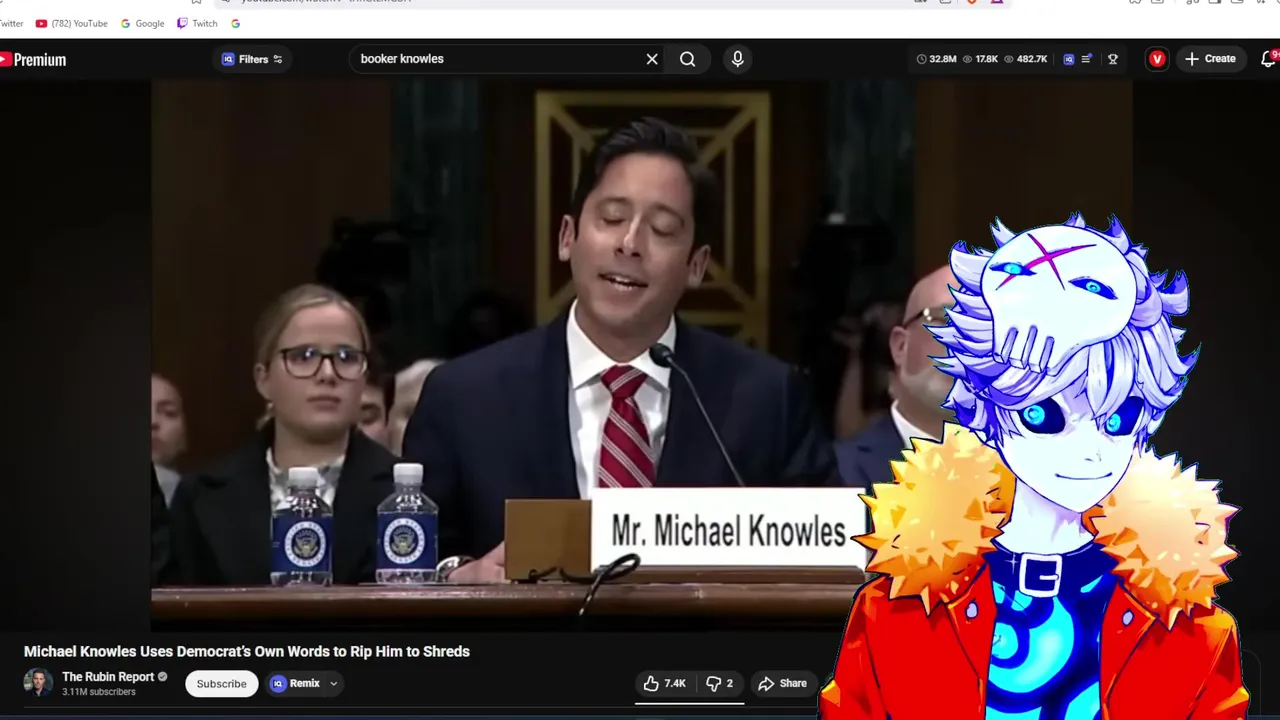Expand the Remix dropdown arrow
Image resolution: width=1280 pixels, height=720 pixels.
click(334, 684)
